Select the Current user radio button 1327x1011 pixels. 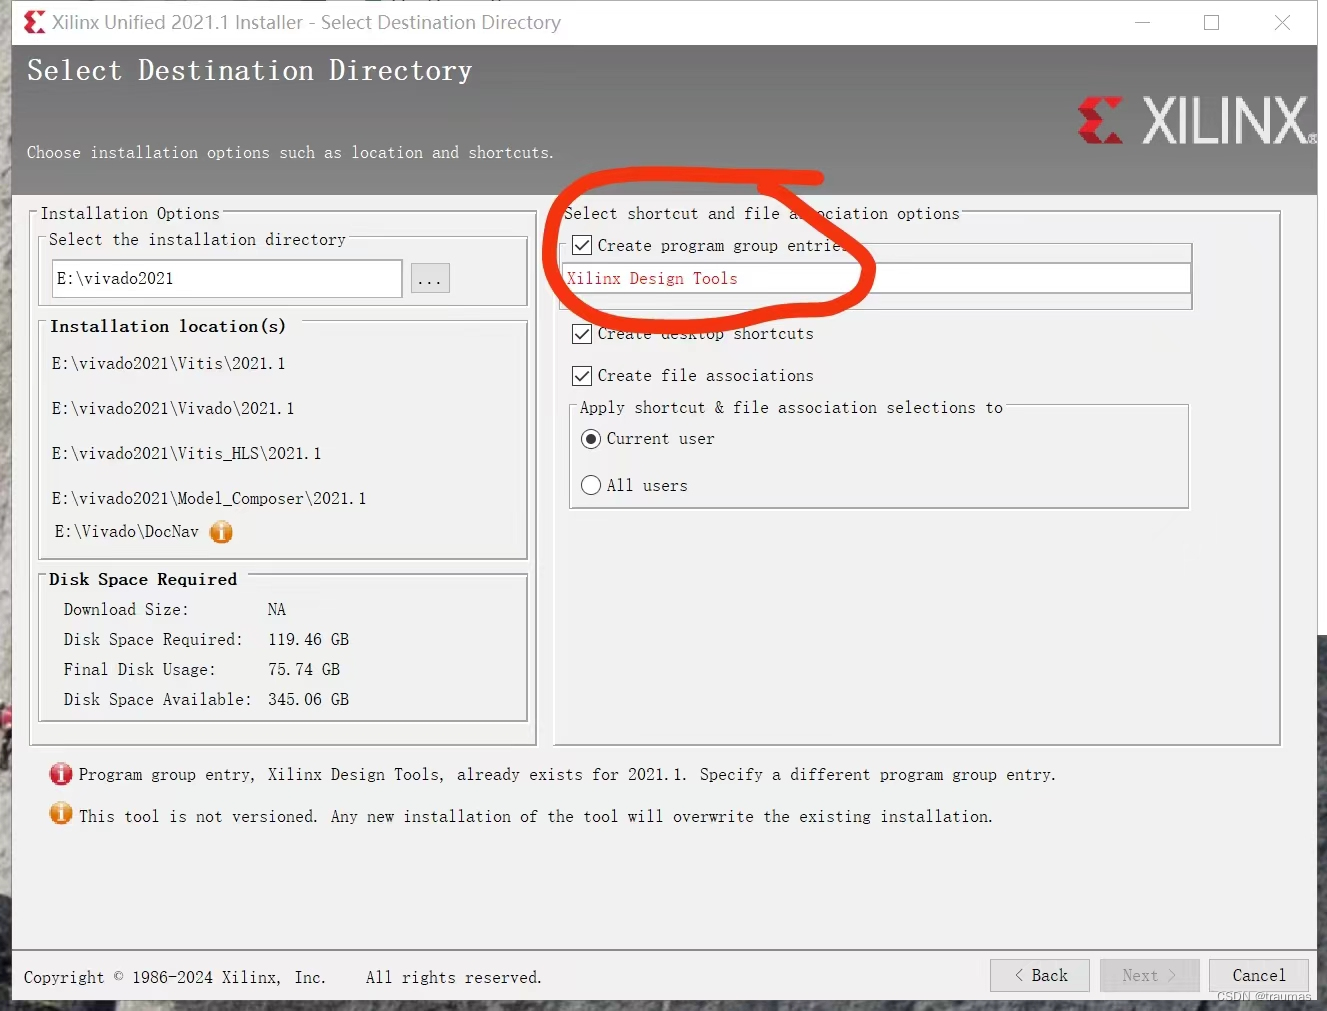(x=591, y=438)
